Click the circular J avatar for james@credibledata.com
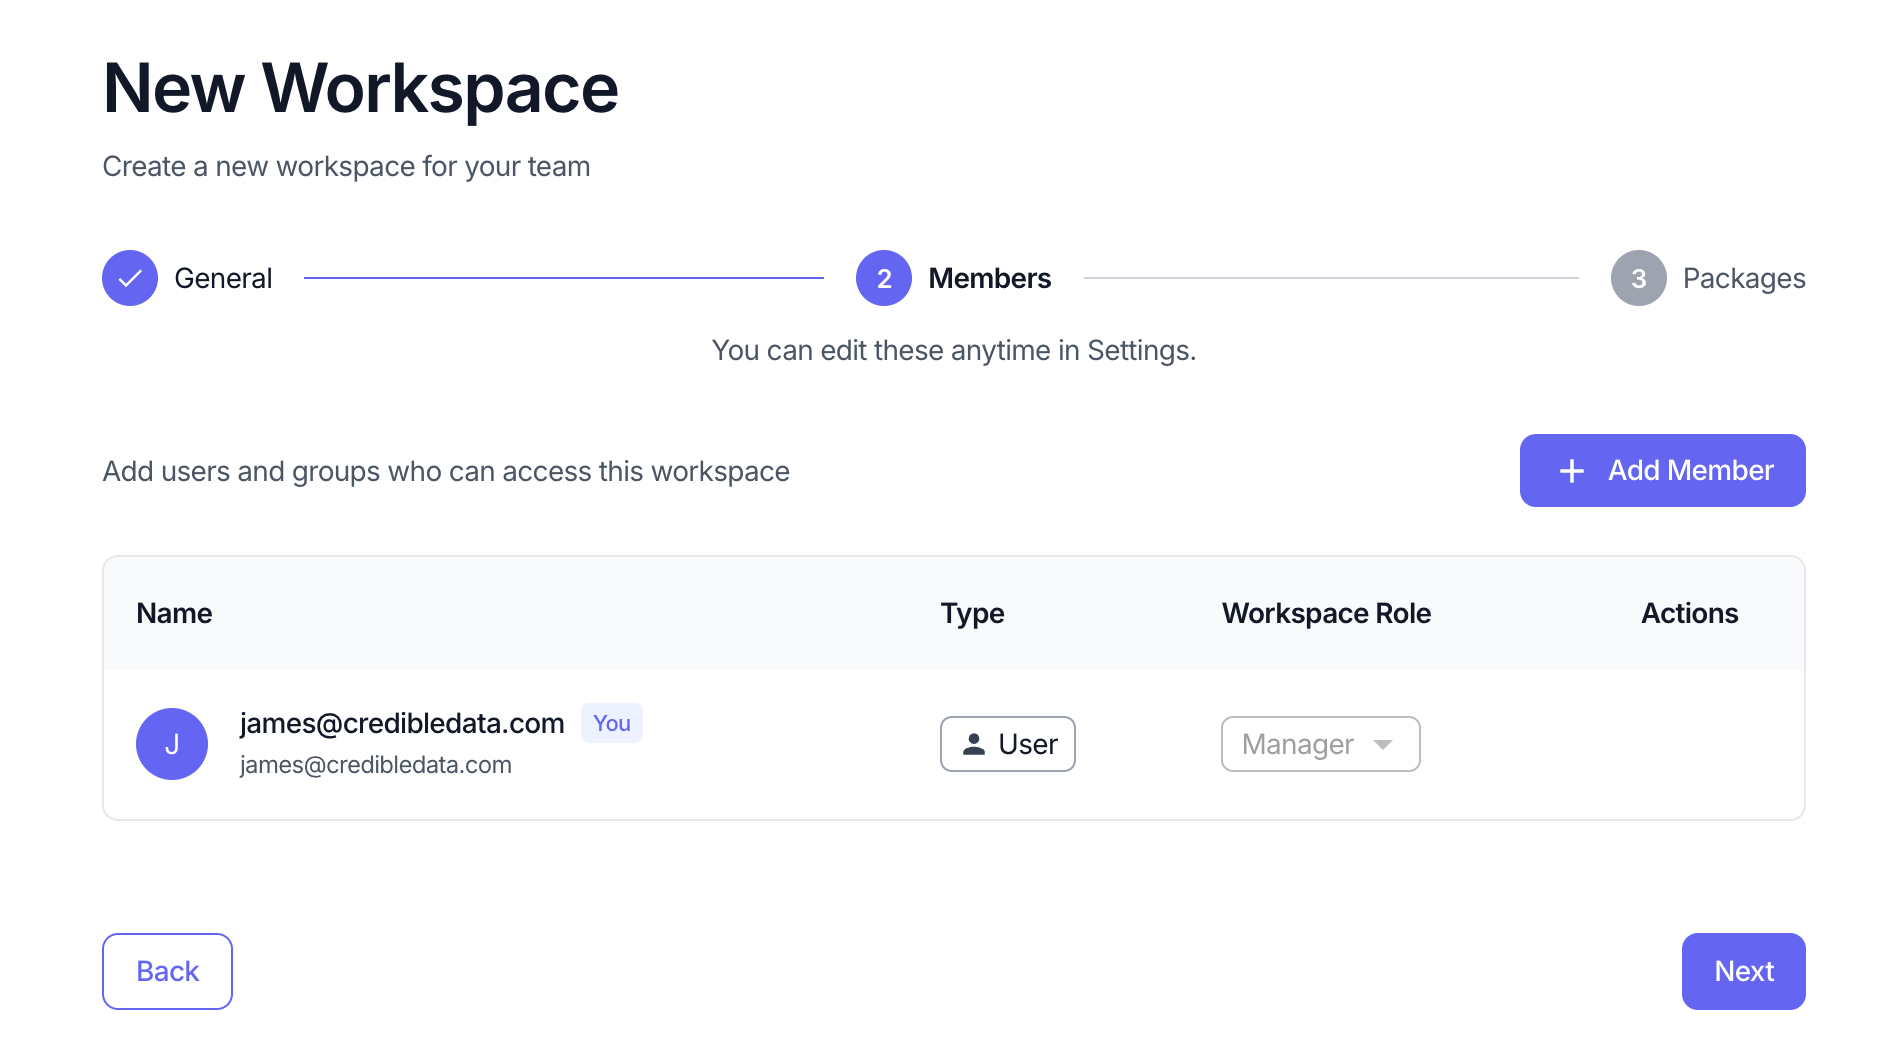This screenshot has width=1886, height=1052. pos(172,743)
